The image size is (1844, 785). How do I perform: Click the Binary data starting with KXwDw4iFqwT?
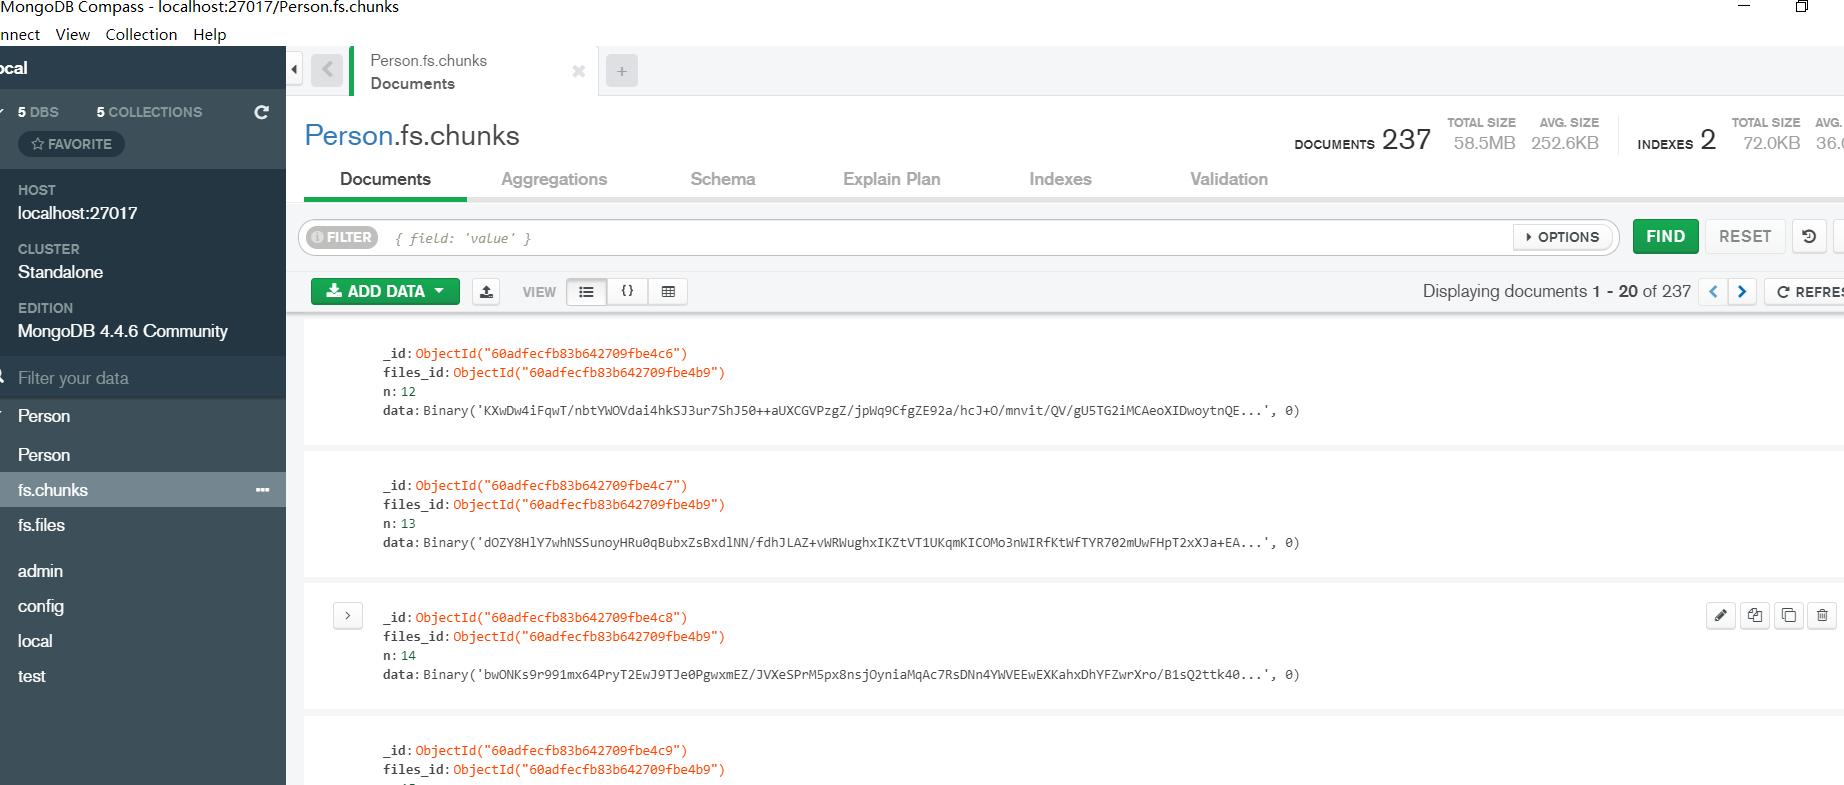tap(861, 411)
